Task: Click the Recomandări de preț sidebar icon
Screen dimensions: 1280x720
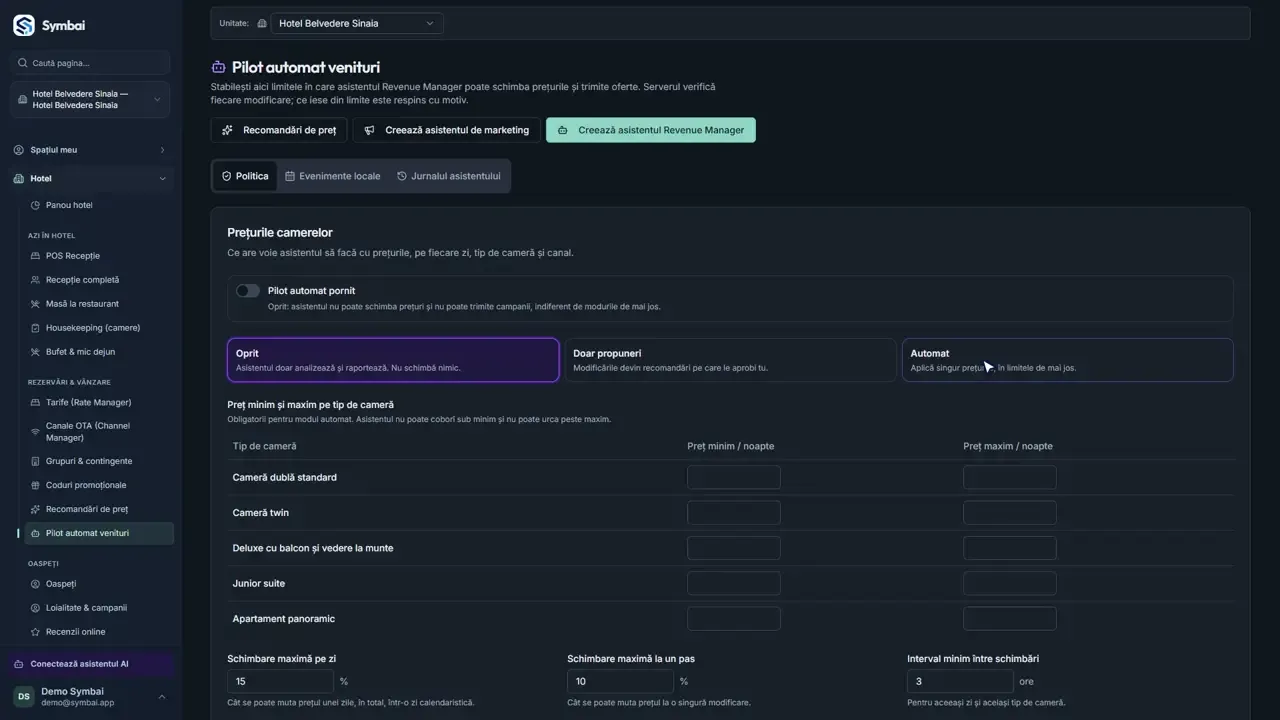Action: click(x=36, y=509)
